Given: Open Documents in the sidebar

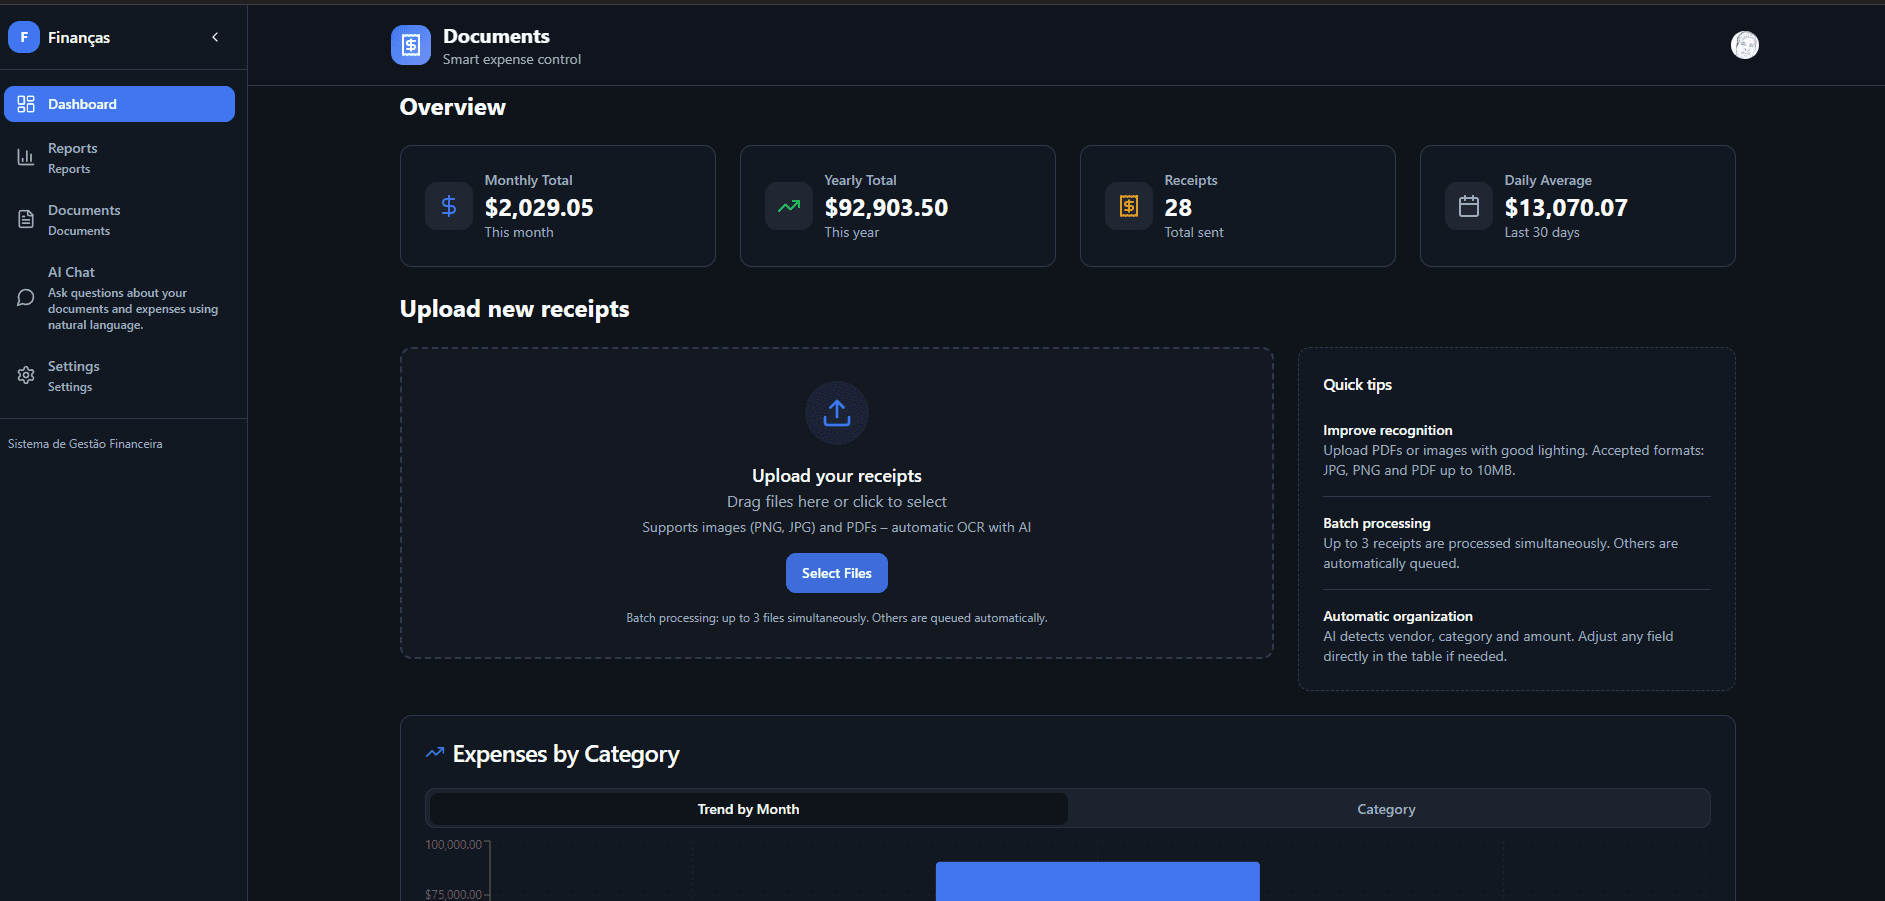Looking at the screenshot, I should click(x=84, y=219).
